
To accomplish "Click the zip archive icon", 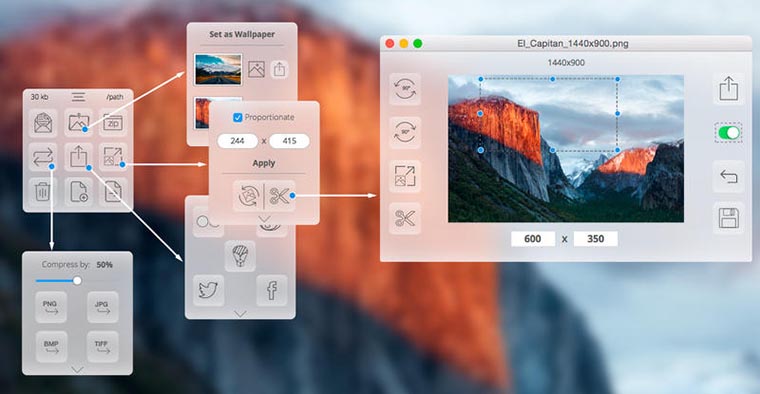I will click(113, 123).
